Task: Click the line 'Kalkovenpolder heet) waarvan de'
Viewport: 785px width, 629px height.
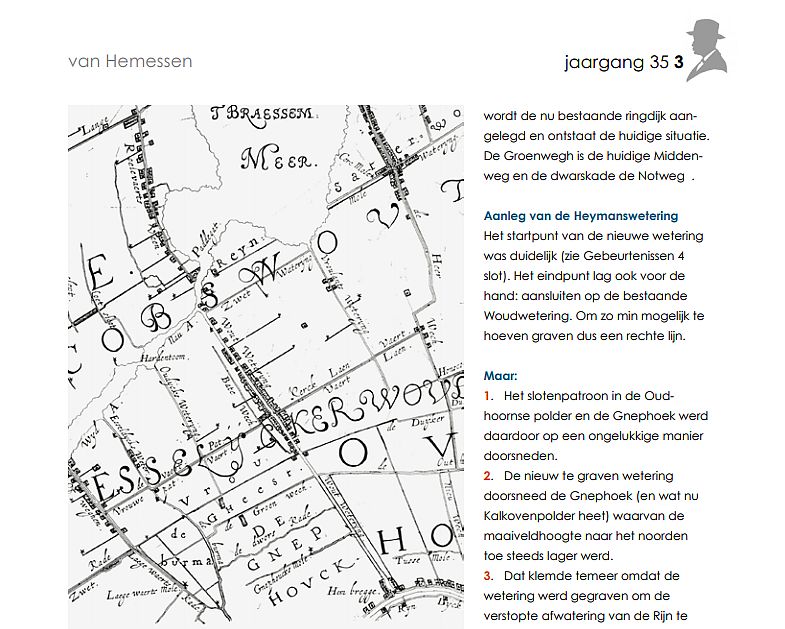Action: (584, 516)
